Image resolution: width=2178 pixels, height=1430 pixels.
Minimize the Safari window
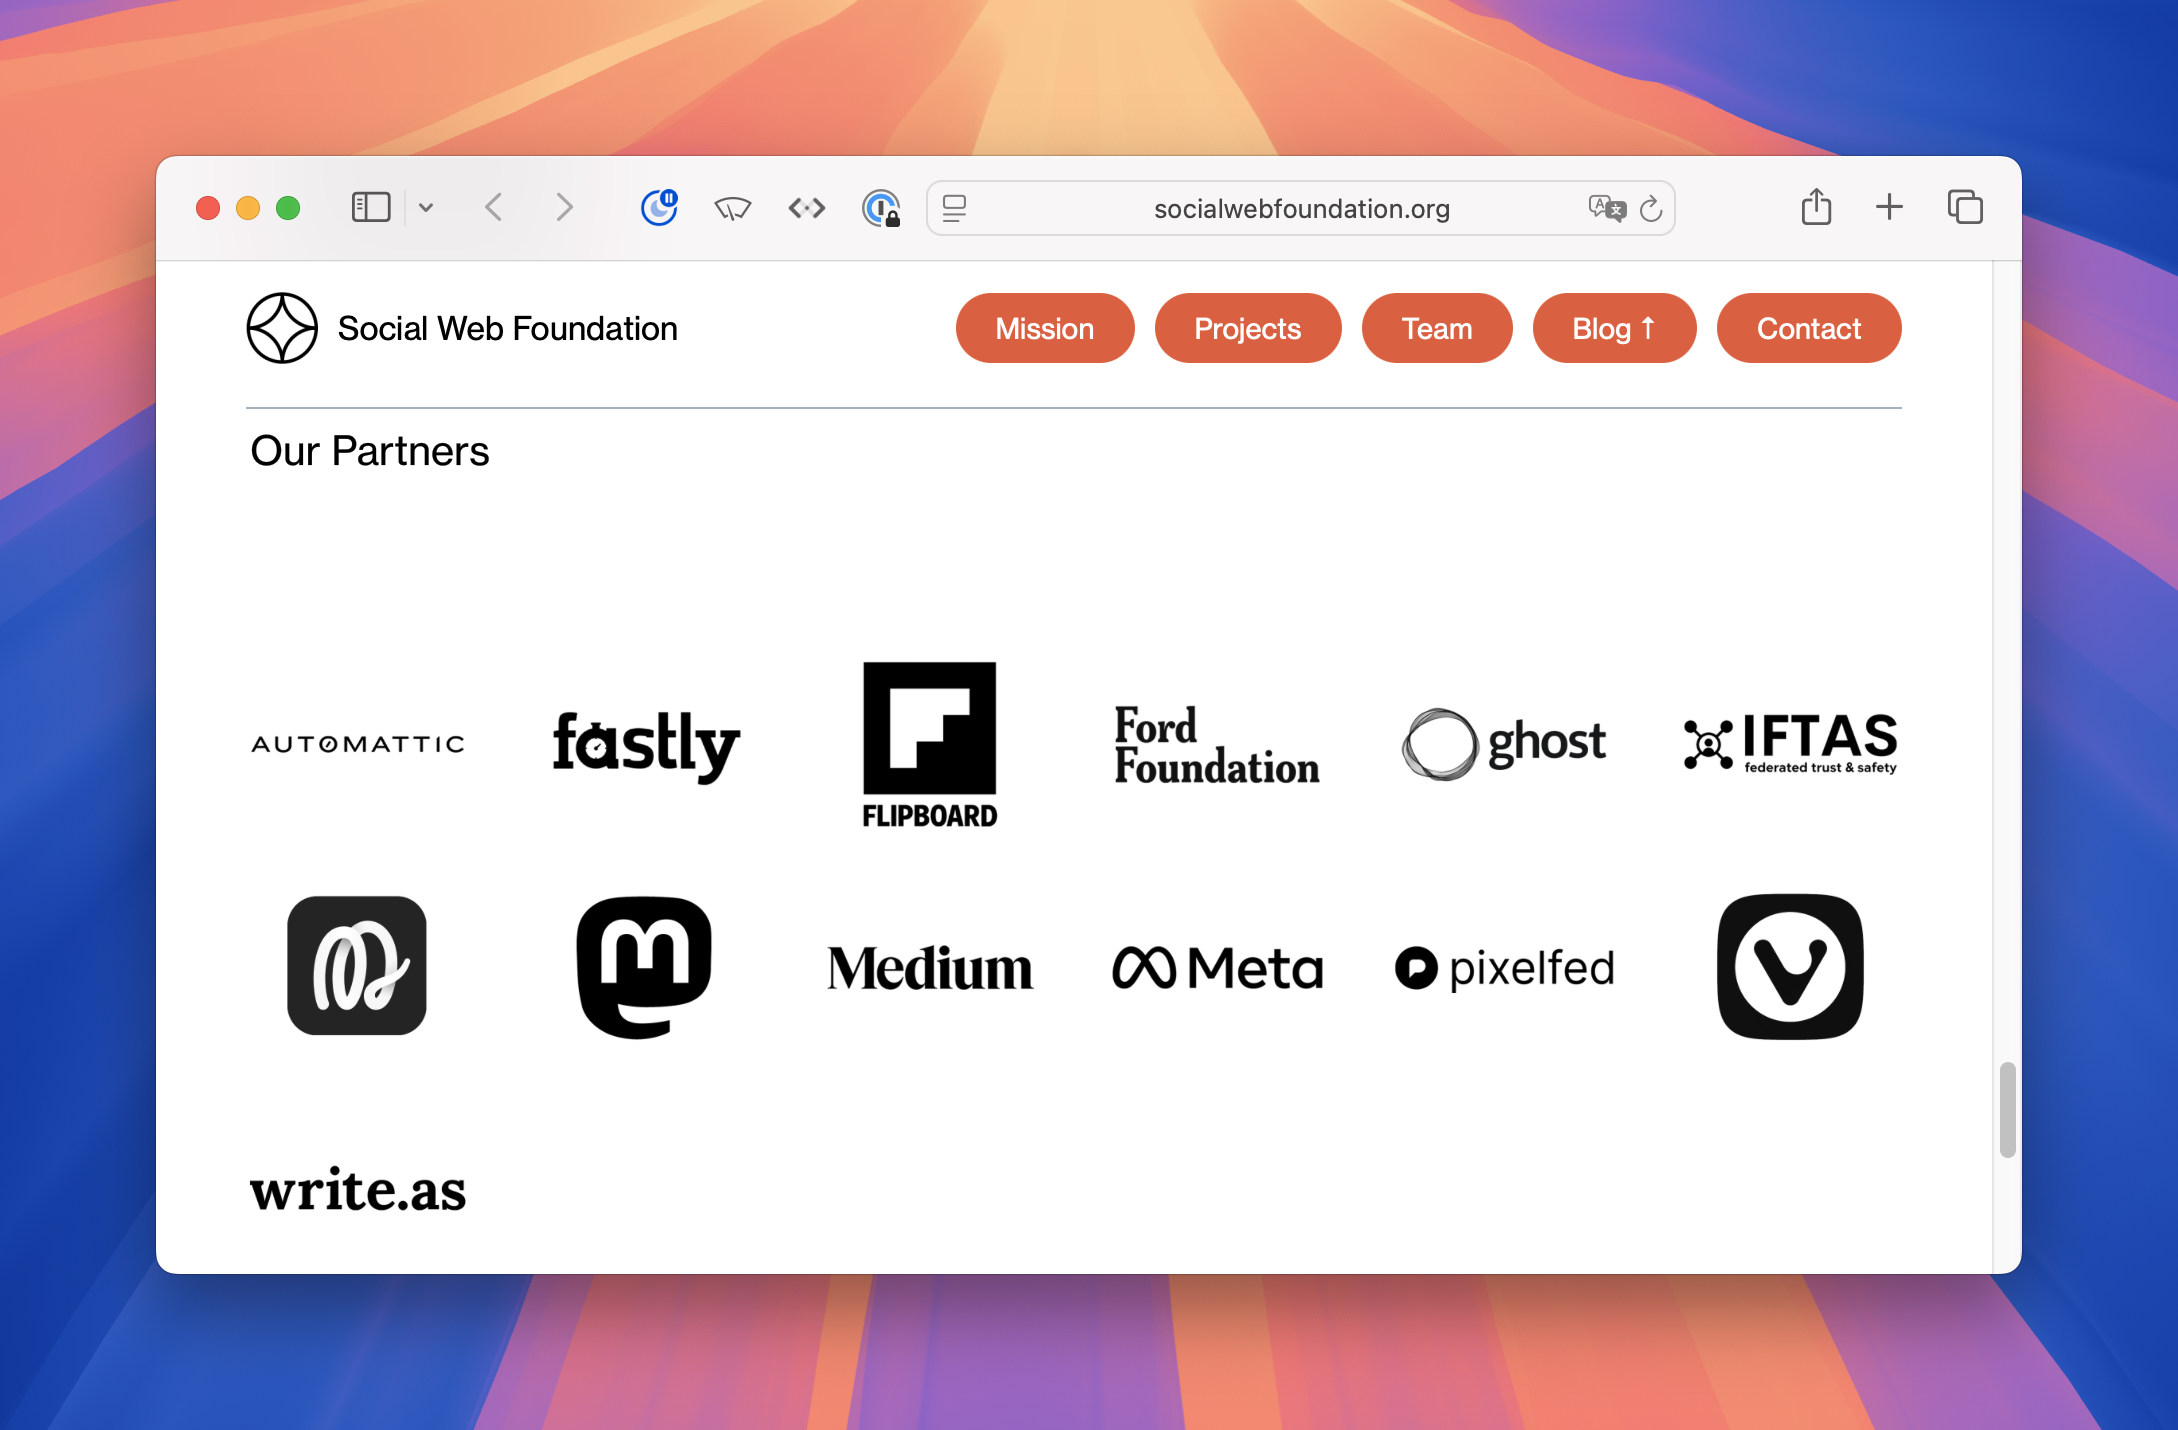(248, 208)
